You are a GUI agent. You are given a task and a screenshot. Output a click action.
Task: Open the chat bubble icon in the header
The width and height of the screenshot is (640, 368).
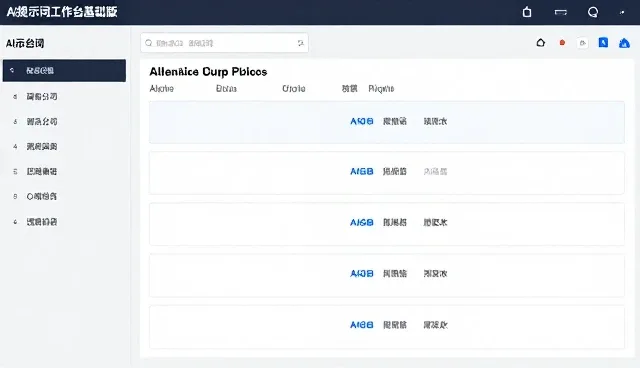593,12
